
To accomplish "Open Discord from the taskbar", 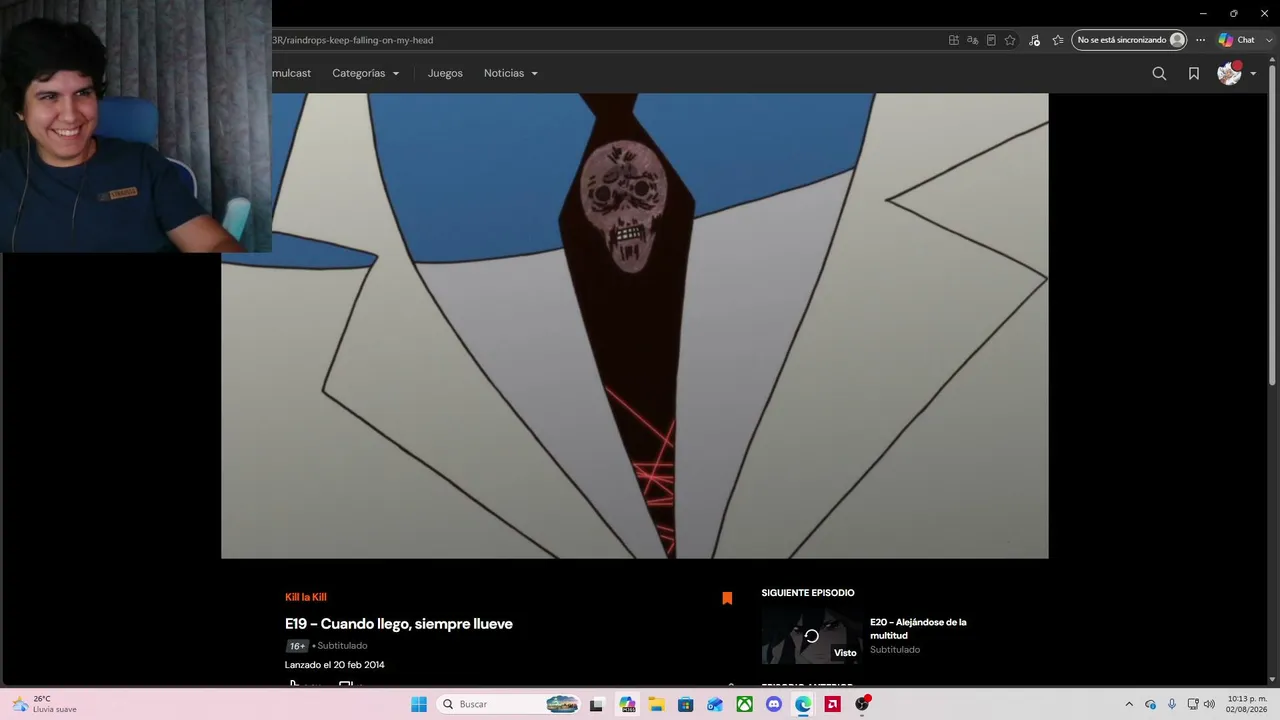I will [773, 704].
